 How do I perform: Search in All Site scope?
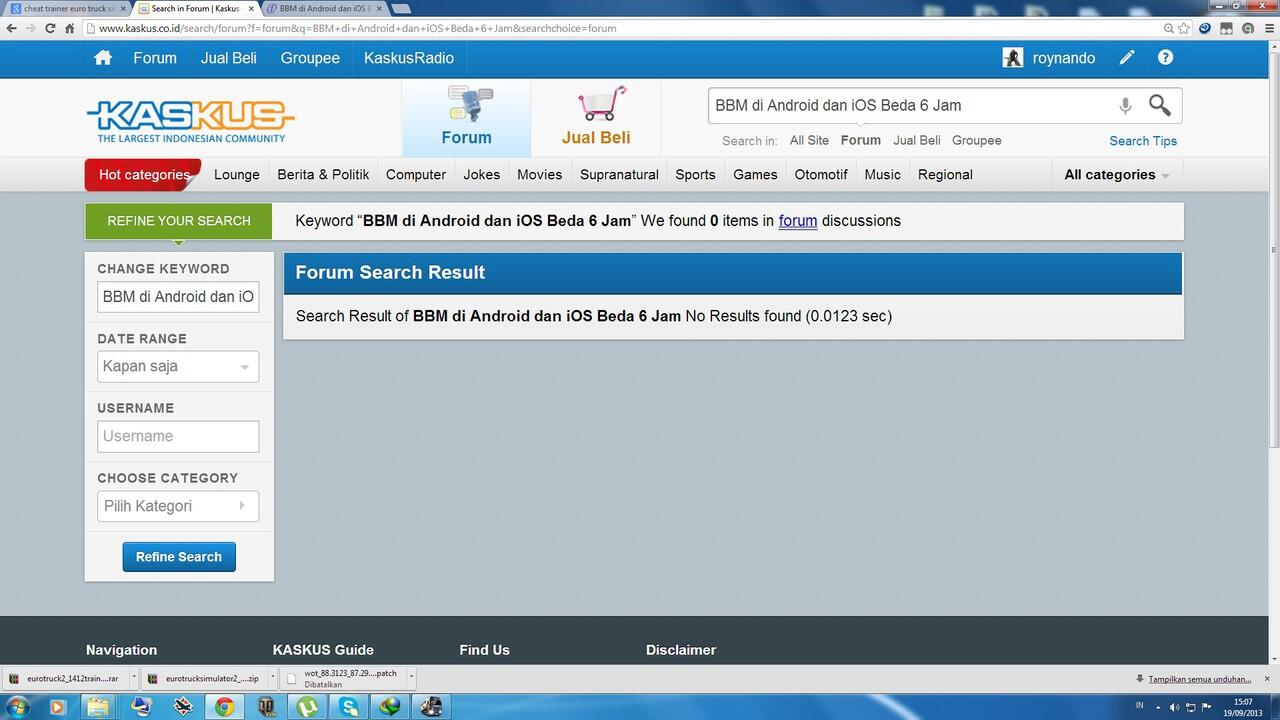(x=809, y=140)
